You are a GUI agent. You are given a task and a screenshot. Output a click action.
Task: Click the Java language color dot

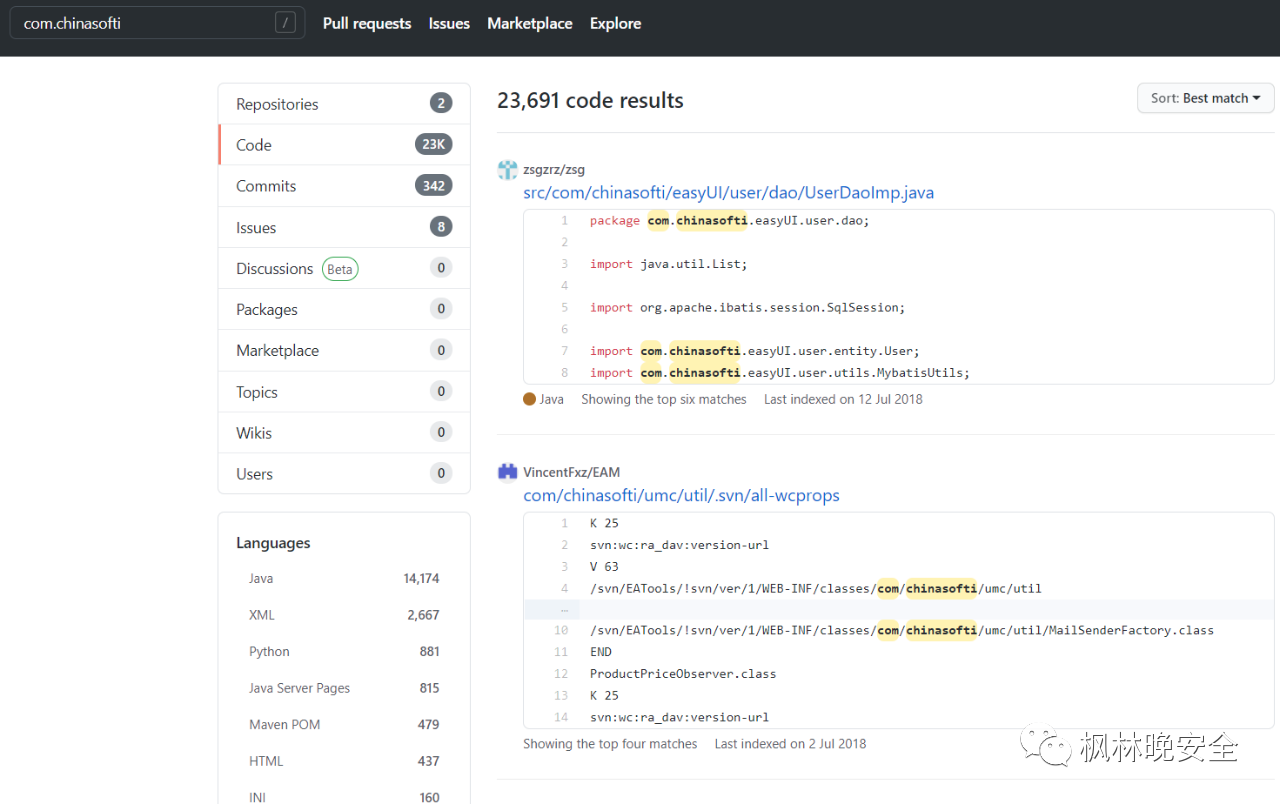point(530,399)
